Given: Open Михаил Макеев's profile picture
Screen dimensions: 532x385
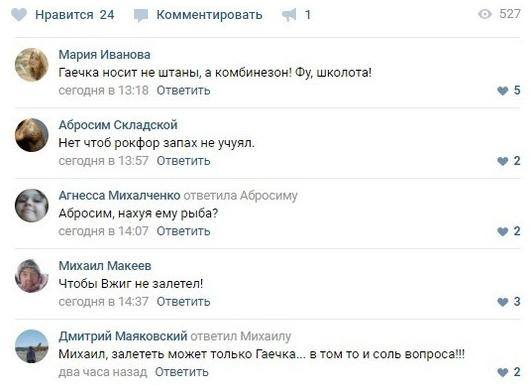Looking at the screenshot, I should tap(32, 276).
